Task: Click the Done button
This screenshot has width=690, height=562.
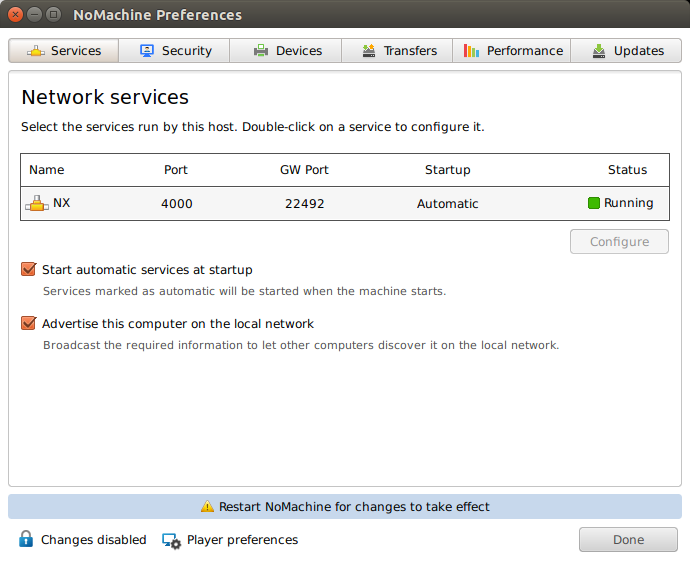Action: 628,540
